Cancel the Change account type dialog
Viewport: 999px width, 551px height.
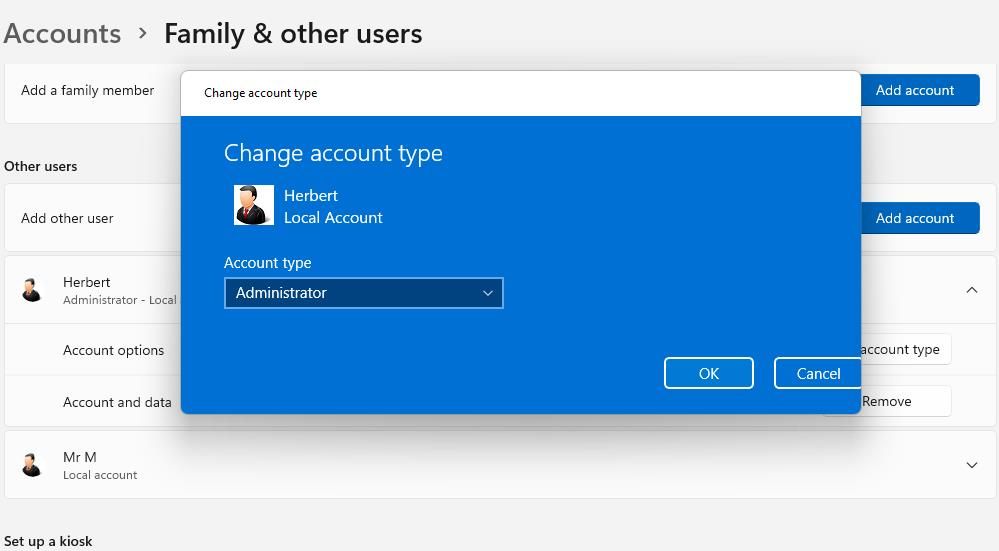click(817, 373)
